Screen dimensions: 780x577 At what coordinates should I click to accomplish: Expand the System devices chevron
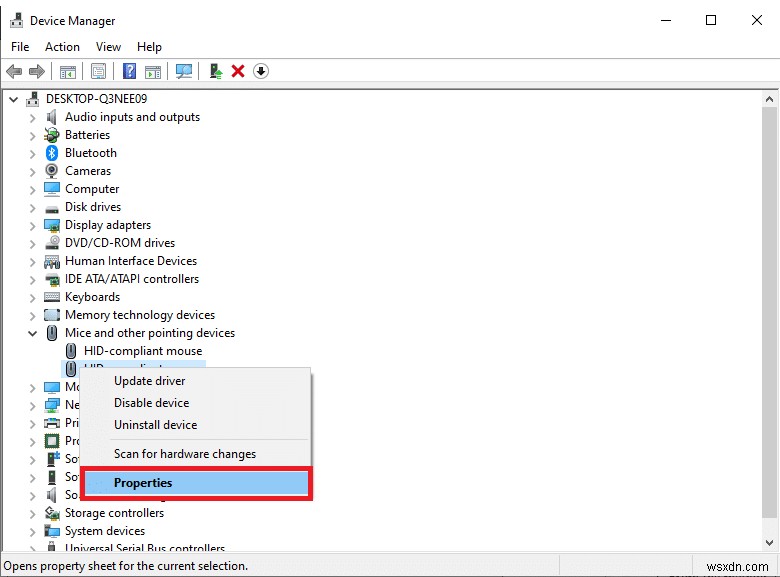(x=32, y=532)
